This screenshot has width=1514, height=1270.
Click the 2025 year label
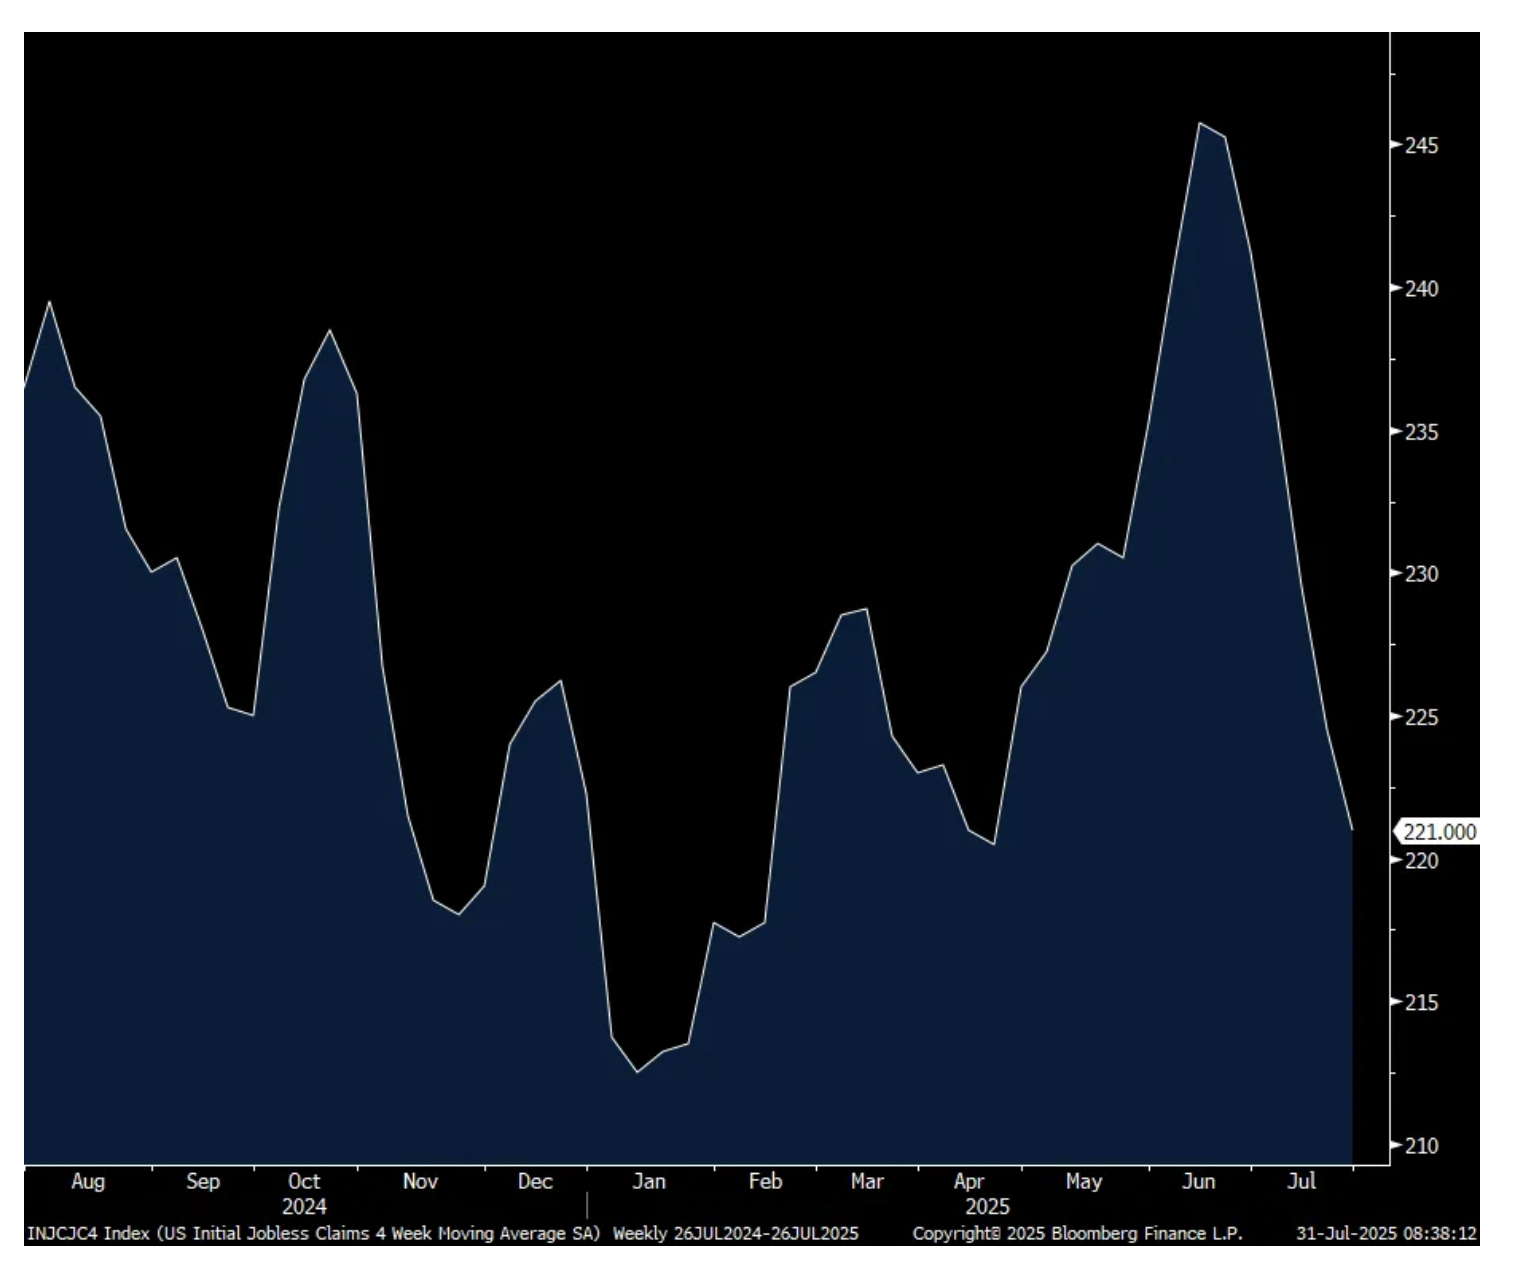[987, 1206]
